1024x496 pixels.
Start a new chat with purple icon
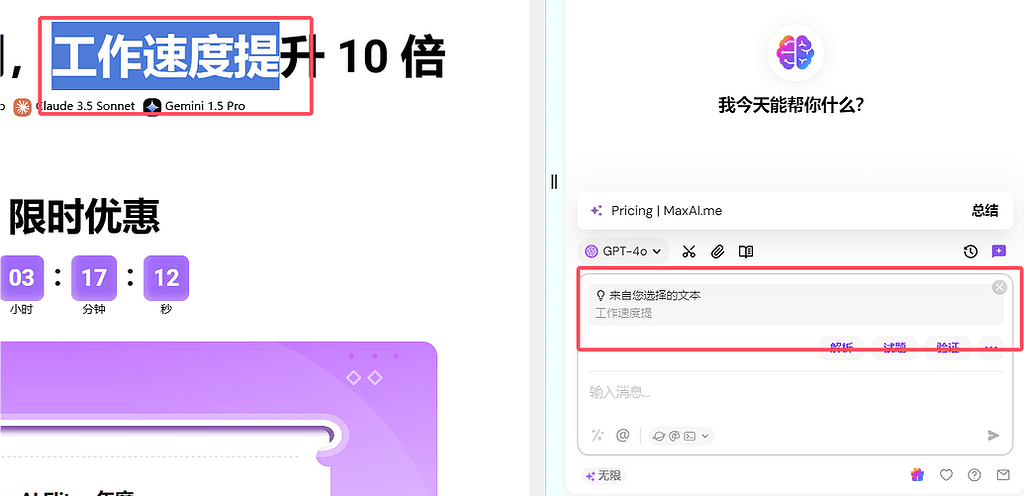click(x=999, y=251)
